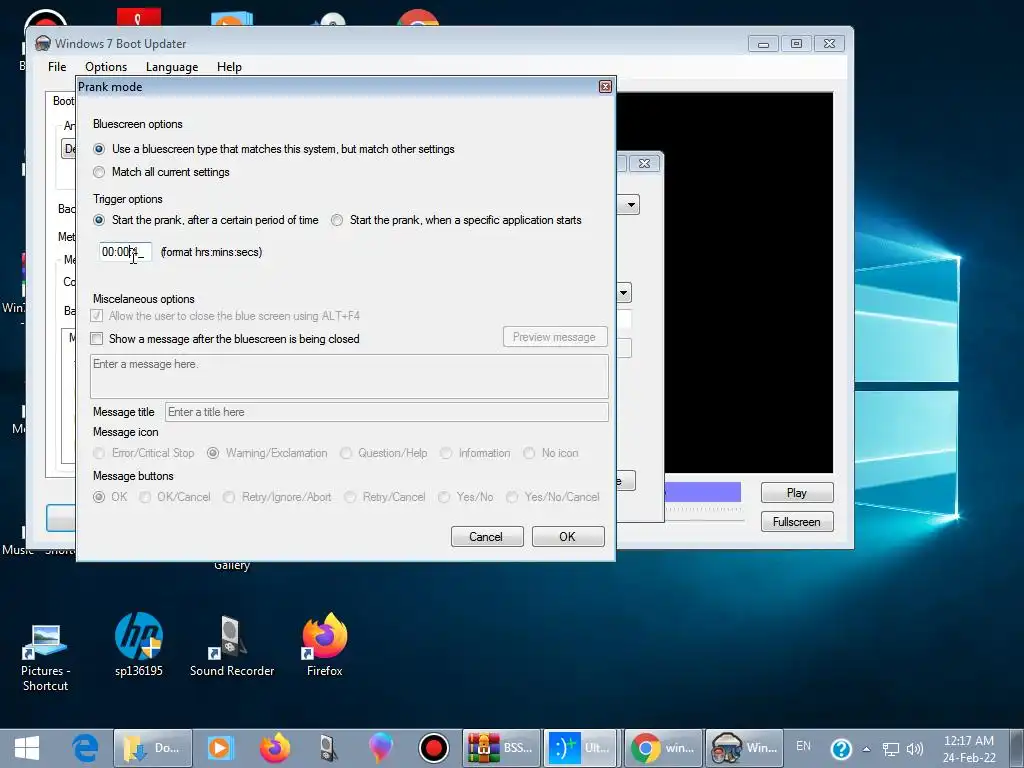Switch to Windows 7 Boot Updater taskbar item
The height and width of the screenshot is (768, 1024).
[744, 748]
